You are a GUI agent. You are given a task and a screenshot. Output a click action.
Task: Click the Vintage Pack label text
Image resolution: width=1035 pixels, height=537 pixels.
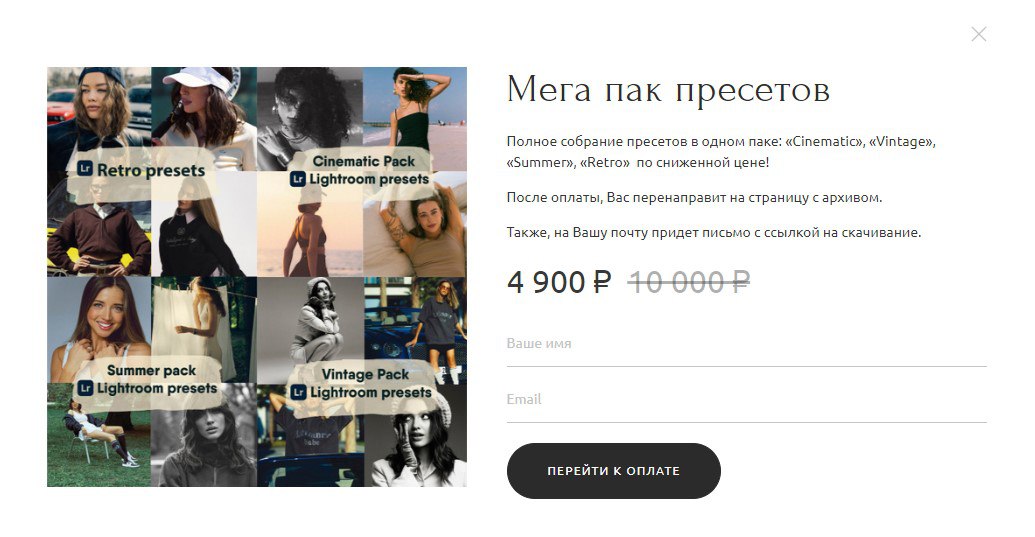tap(365, 374)
